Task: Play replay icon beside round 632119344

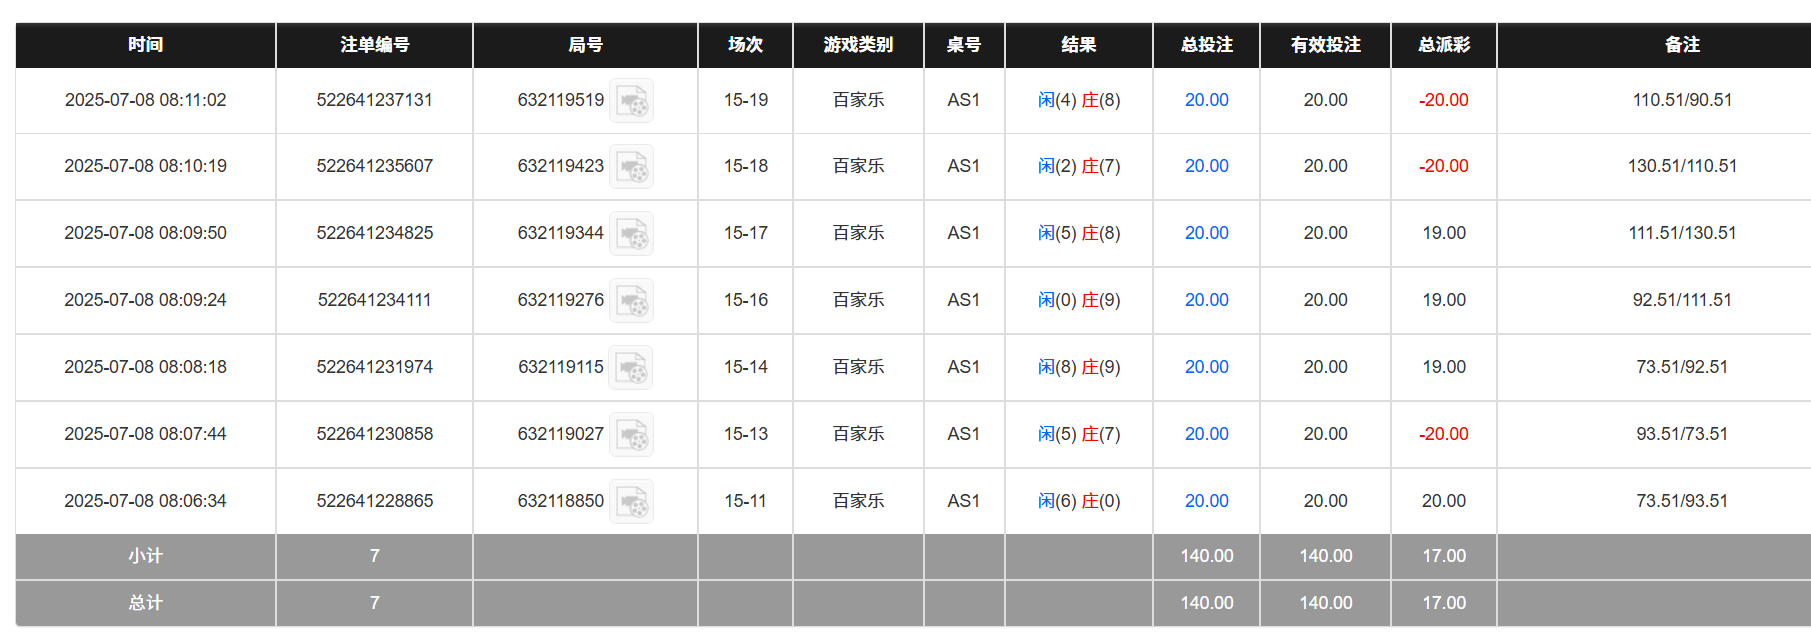Action: (x=632, y=234)
